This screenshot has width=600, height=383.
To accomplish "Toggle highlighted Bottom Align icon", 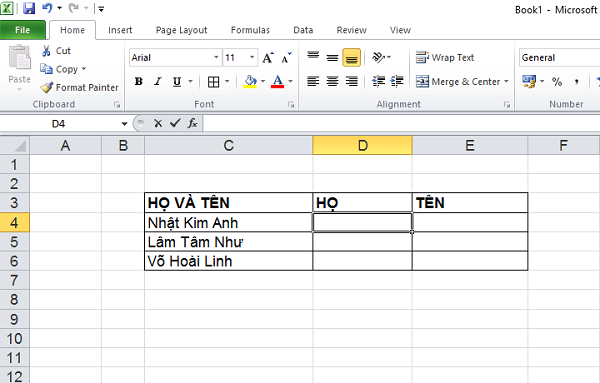I will (x=351, y=57).
